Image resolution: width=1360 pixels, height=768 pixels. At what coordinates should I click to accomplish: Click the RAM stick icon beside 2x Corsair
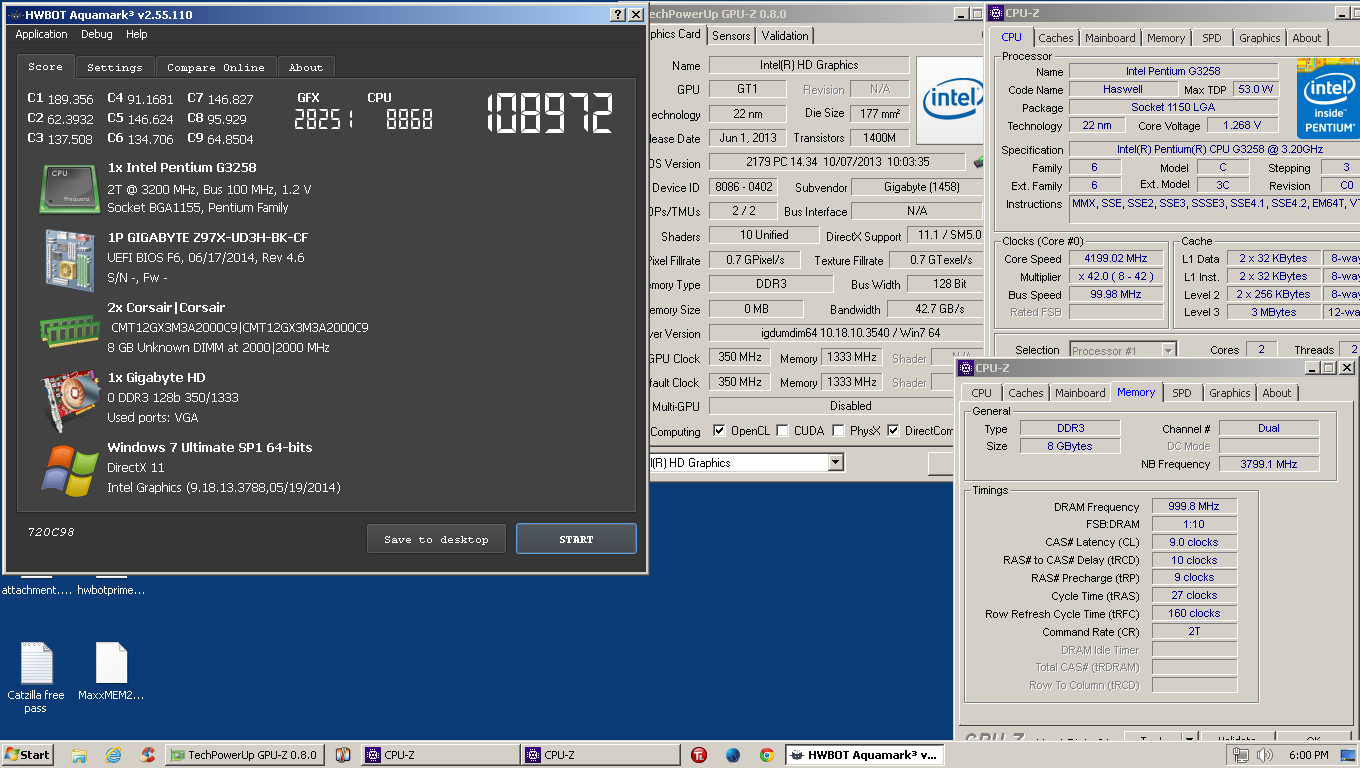pyautogui.click(x=69, y=329)
